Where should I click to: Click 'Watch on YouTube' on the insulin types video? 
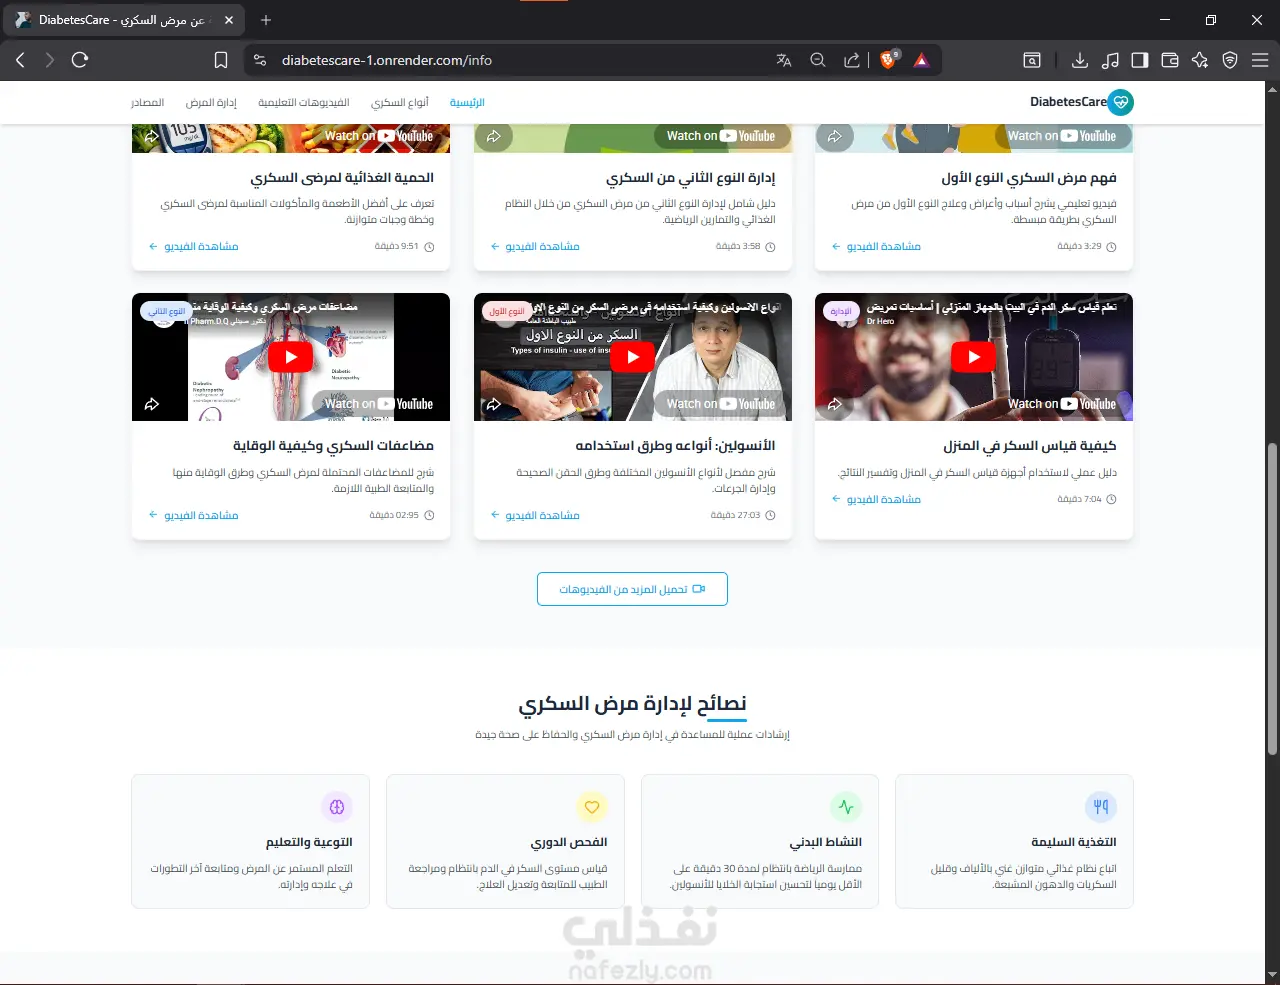[x=721, y=404]
